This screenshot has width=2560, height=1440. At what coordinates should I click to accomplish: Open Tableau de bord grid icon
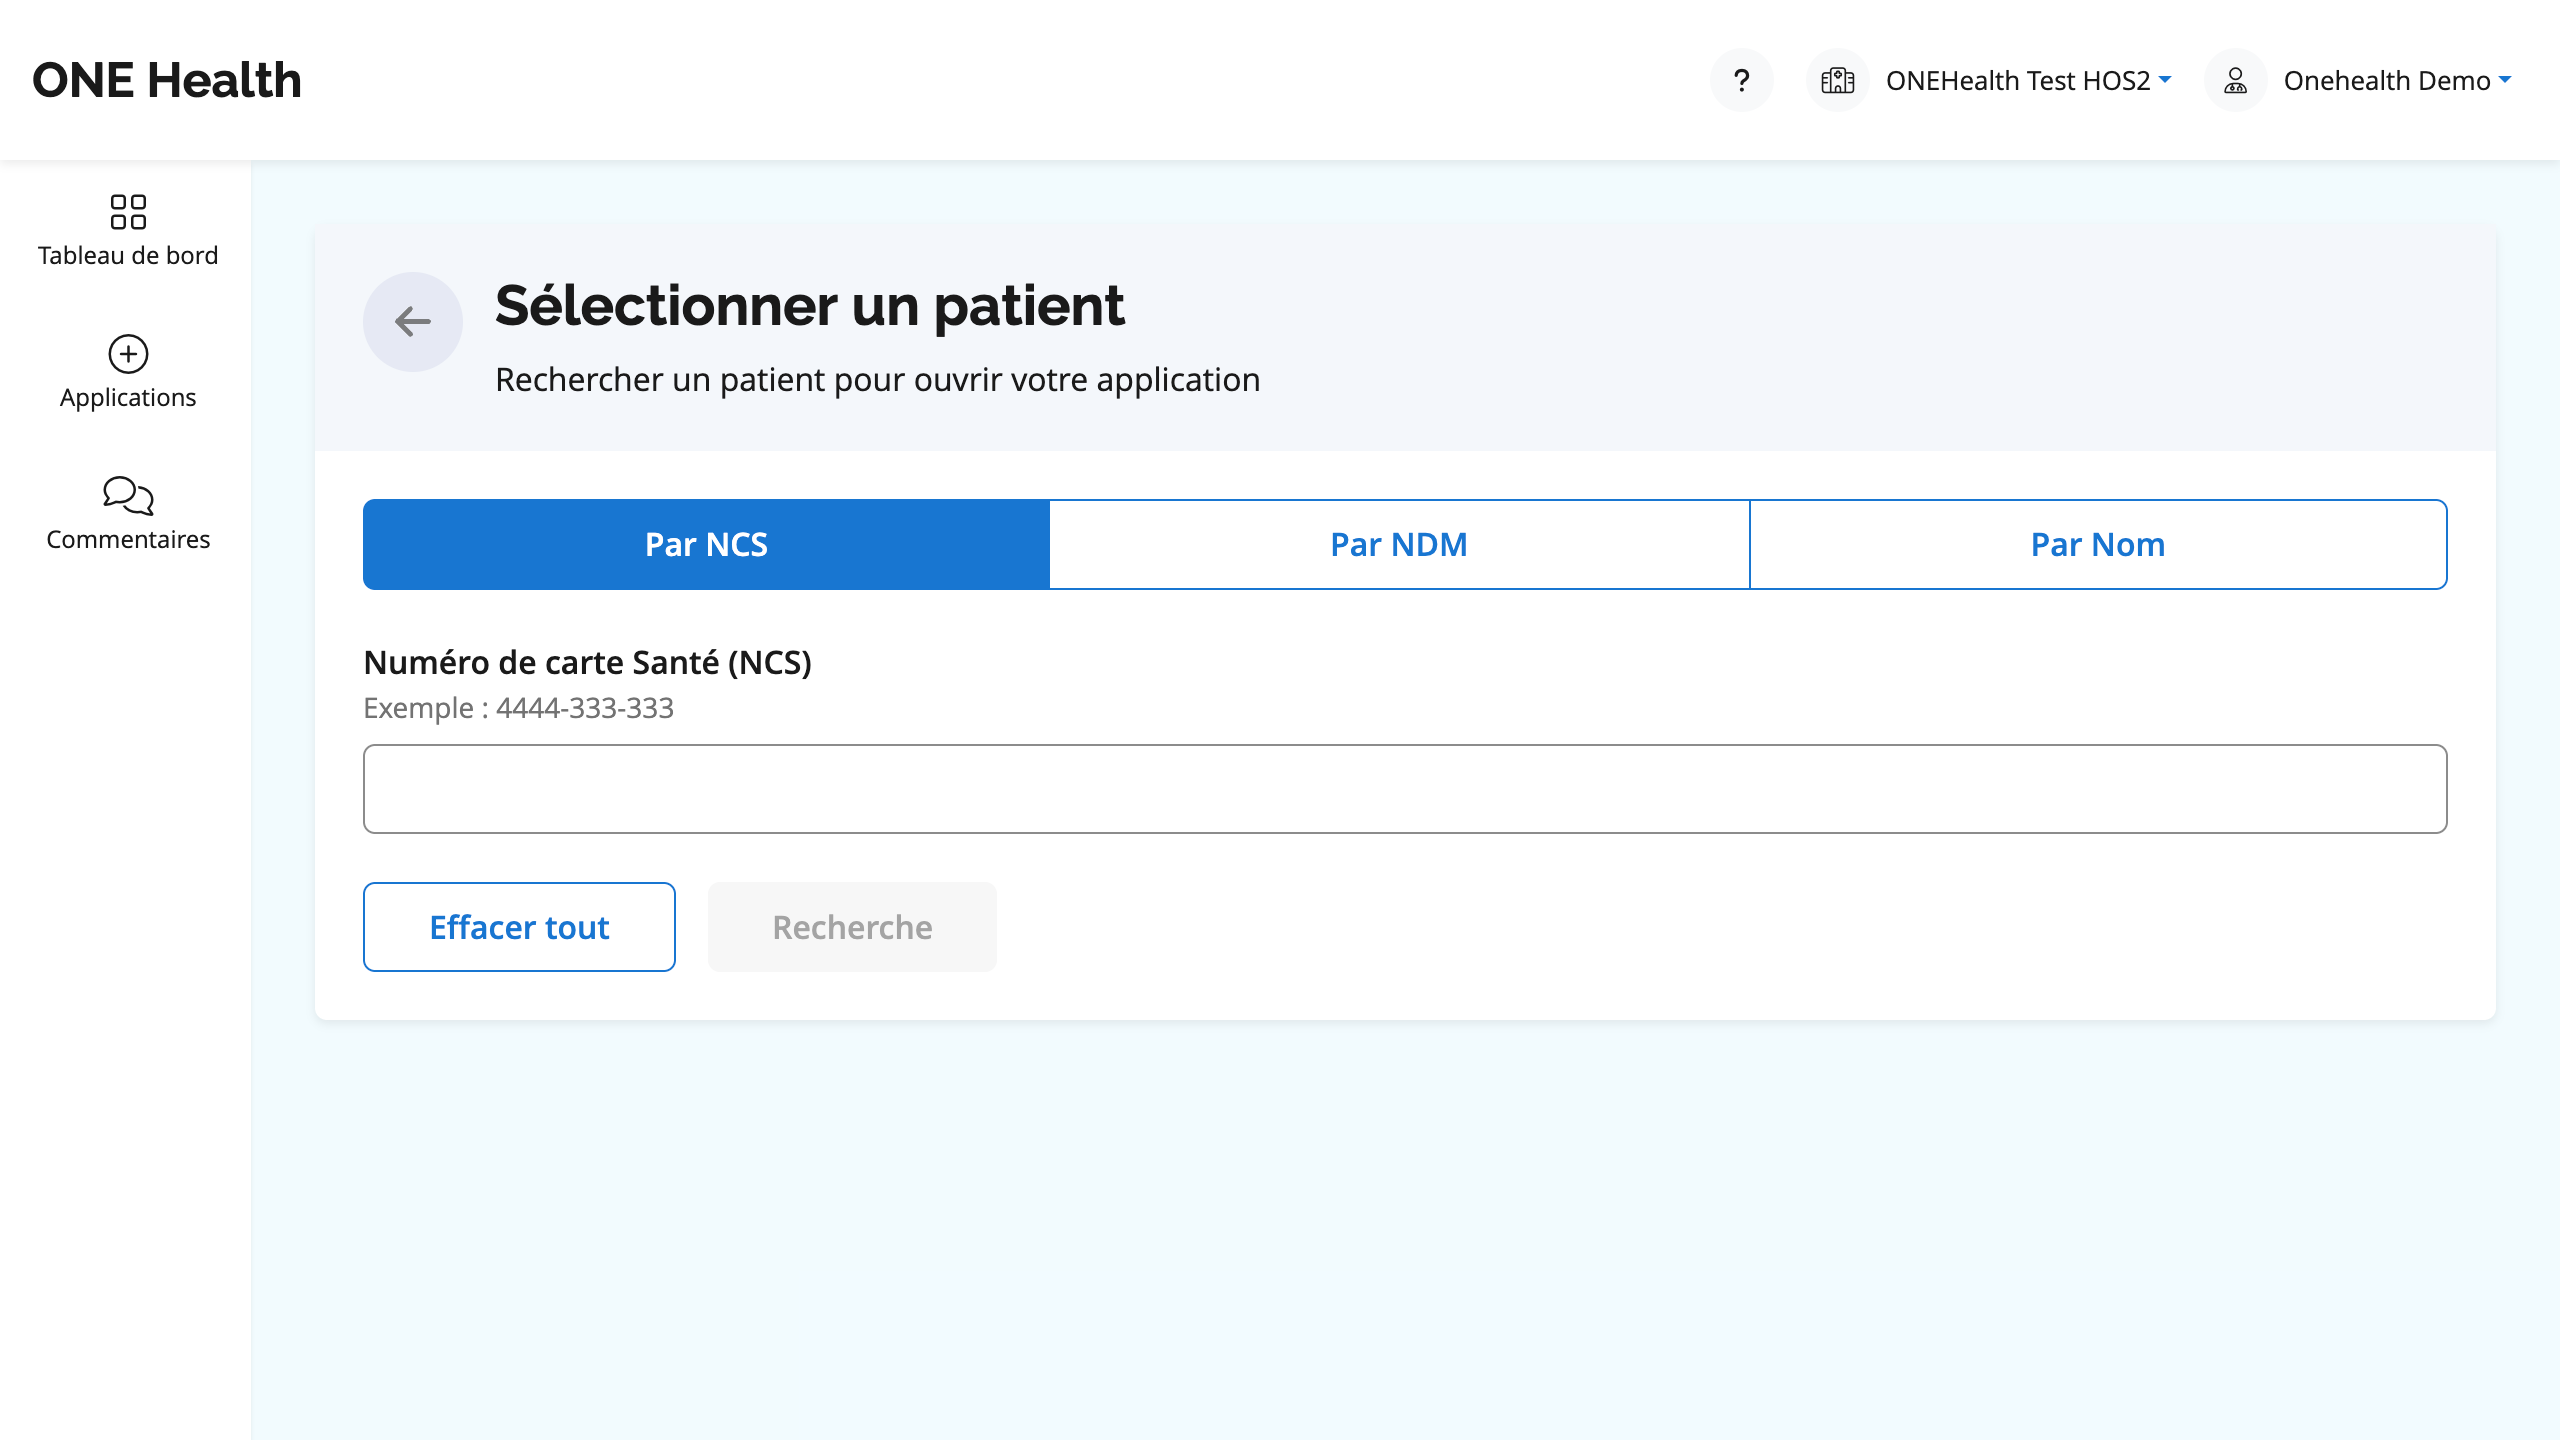pos(128,212)
